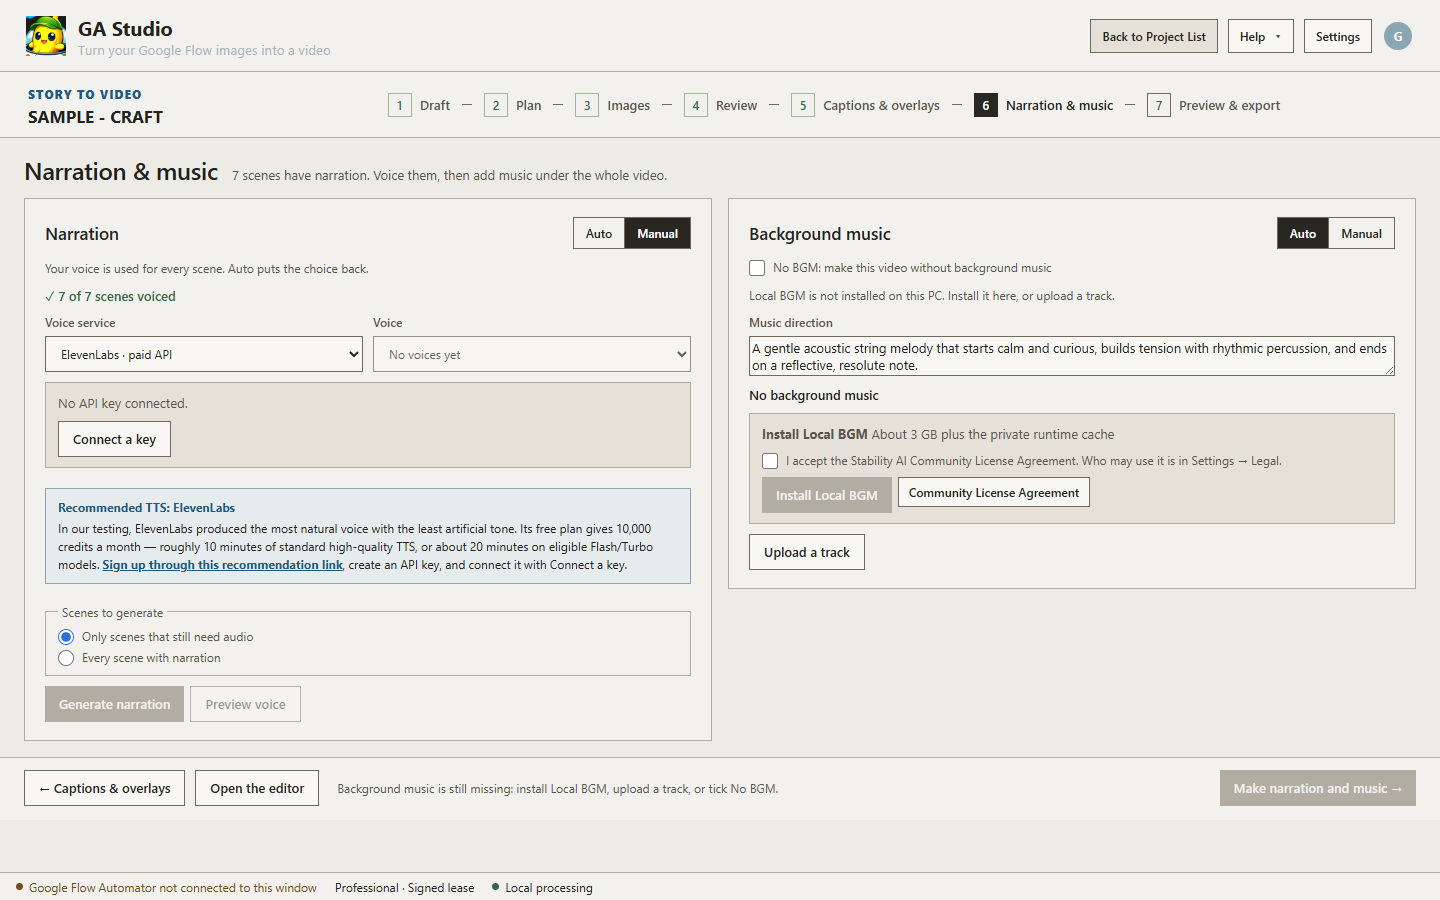Open the Voice service dropdown
This screenshot has width=1440, height=900.
point(204,354)
